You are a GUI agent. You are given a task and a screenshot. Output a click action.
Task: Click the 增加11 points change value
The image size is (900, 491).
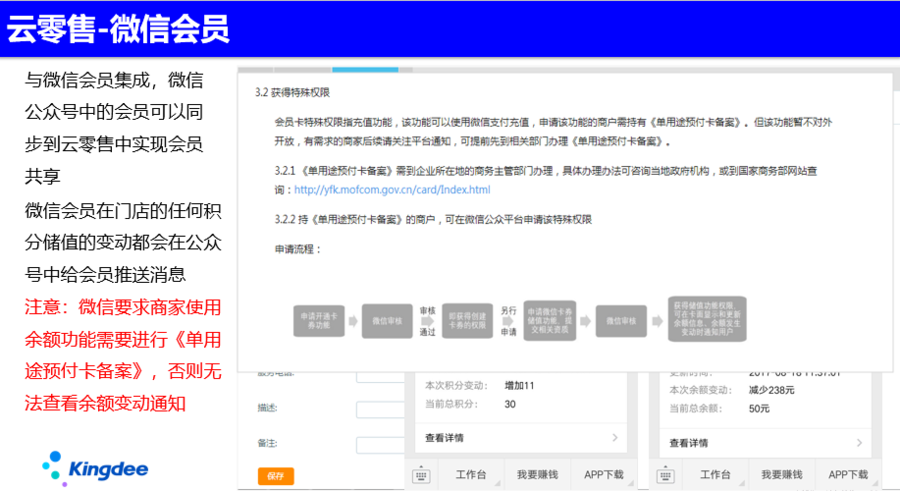click(519, 385)
